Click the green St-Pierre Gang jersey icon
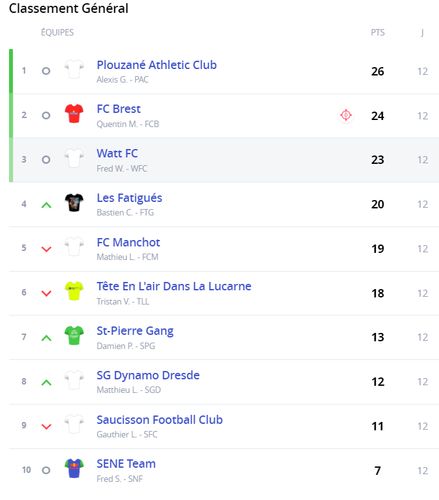The height and width of the screenshot is (500, 439). coord(74,335)
